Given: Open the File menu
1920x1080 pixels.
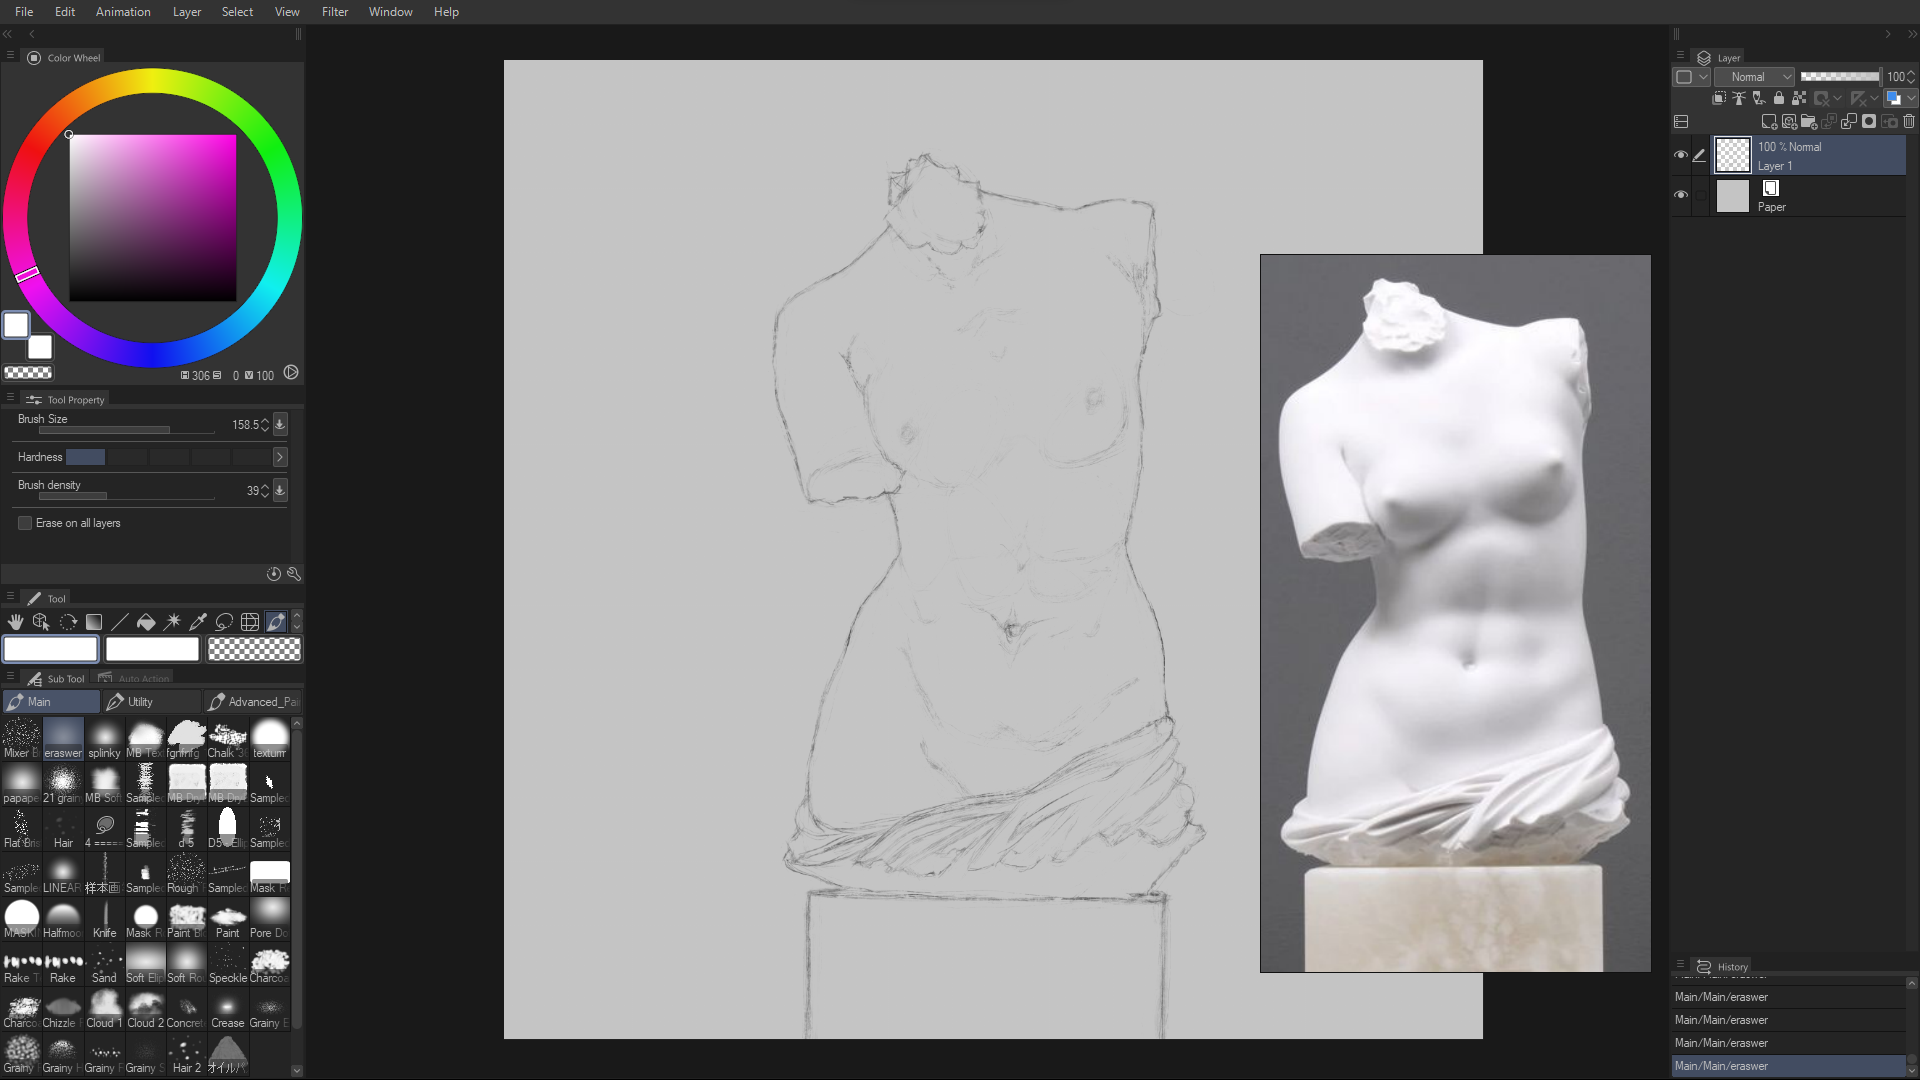Looking at the screenshot, I should 24,12.
